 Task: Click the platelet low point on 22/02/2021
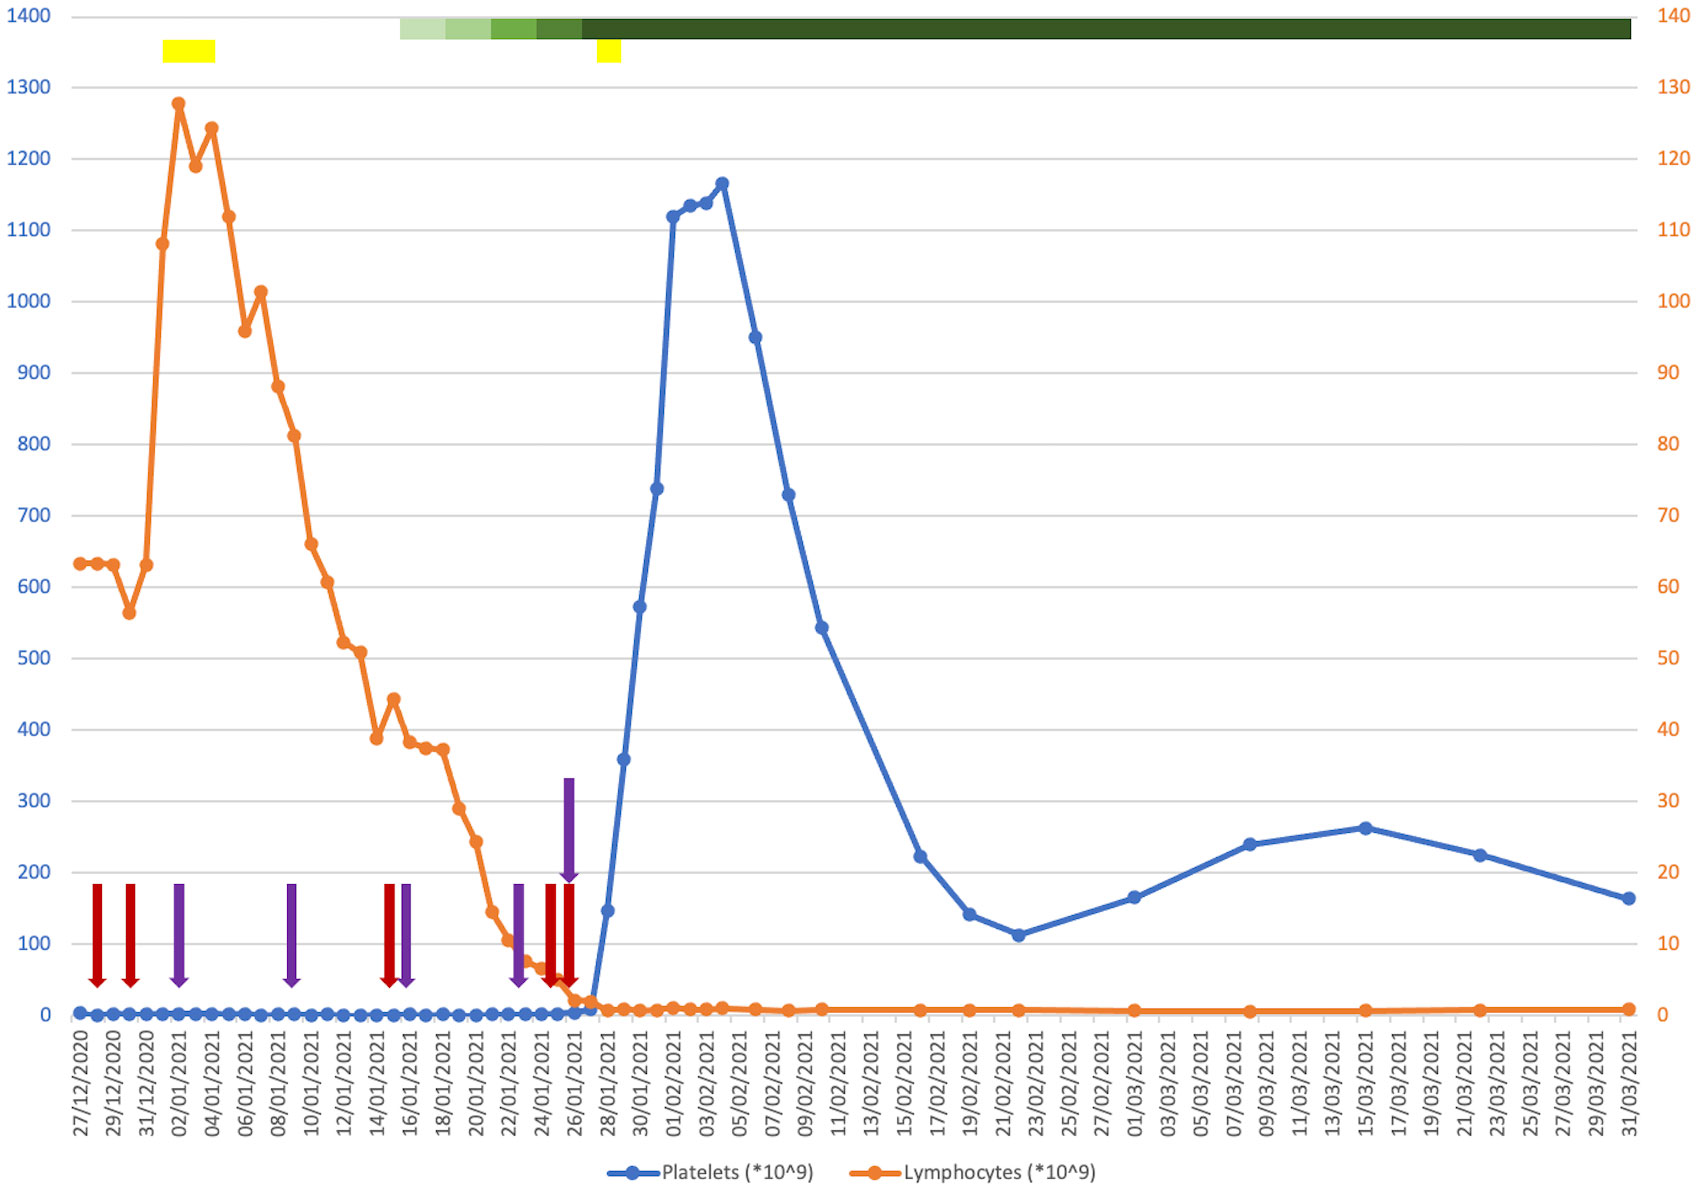pos(1019,935)
